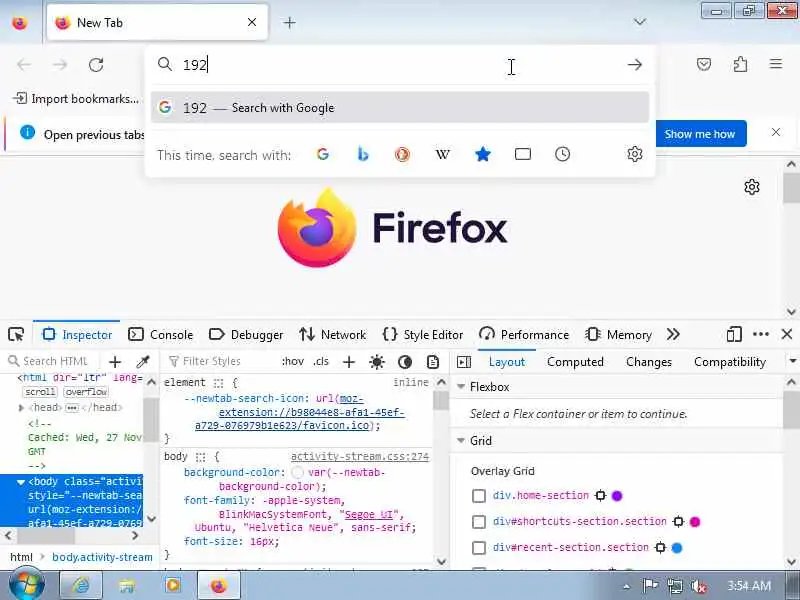Open the list all tabs chevron
Image resolution: width=800 pixels, height=600 pixels.
639,22
